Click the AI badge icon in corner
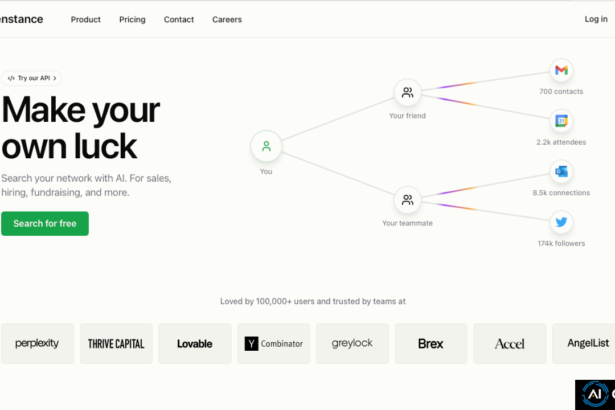The width and height of the screenshot is (615, 410). coord(593,394)
